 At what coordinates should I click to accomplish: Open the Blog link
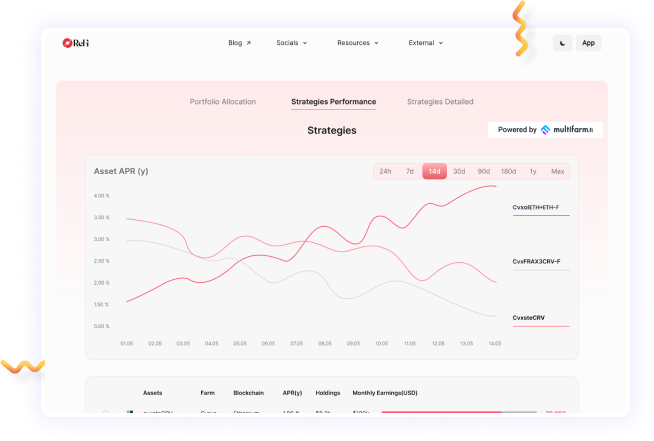click(x=235, y=43)
